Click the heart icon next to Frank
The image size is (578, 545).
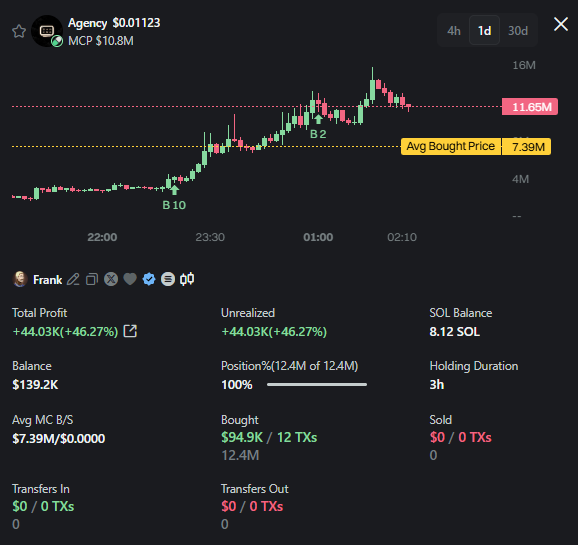point(130,279)
